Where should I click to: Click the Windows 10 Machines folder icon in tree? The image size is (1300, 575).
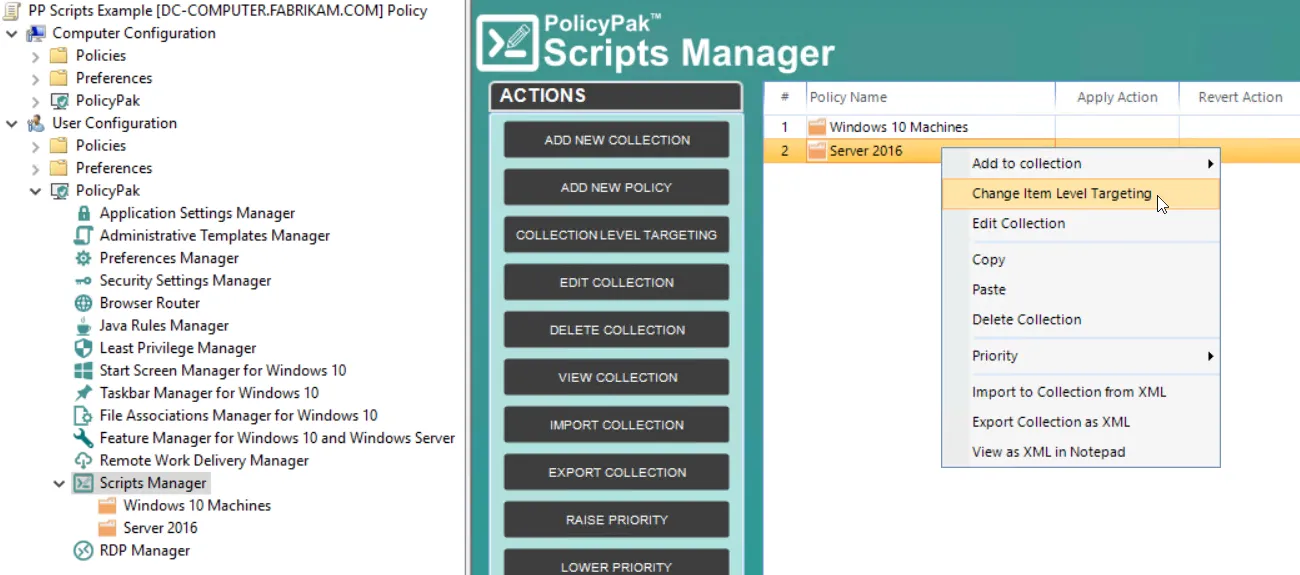[x=107, y=506]
